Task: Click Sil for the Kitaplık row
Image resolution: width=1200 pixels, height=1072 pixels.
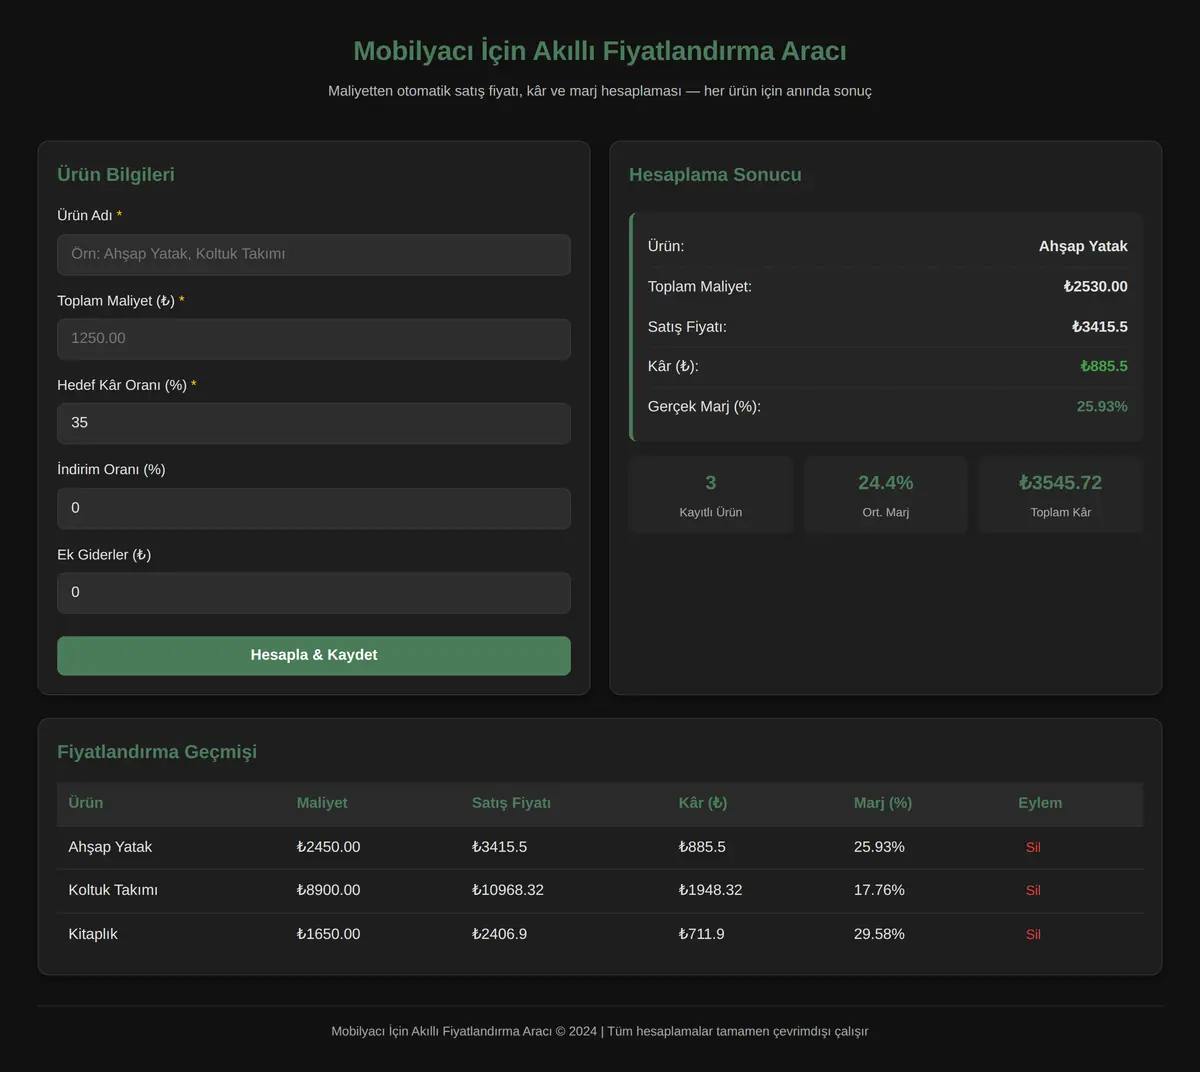Action: click(x=1033, y=934)
